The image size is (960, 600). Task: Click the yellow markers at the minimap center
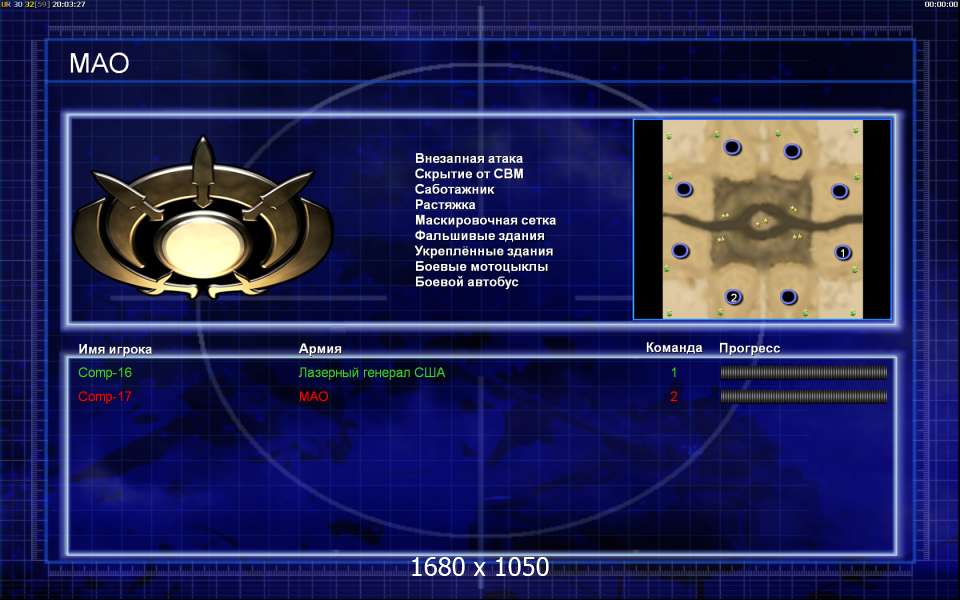pyautogui.click(x=762, y=222)
